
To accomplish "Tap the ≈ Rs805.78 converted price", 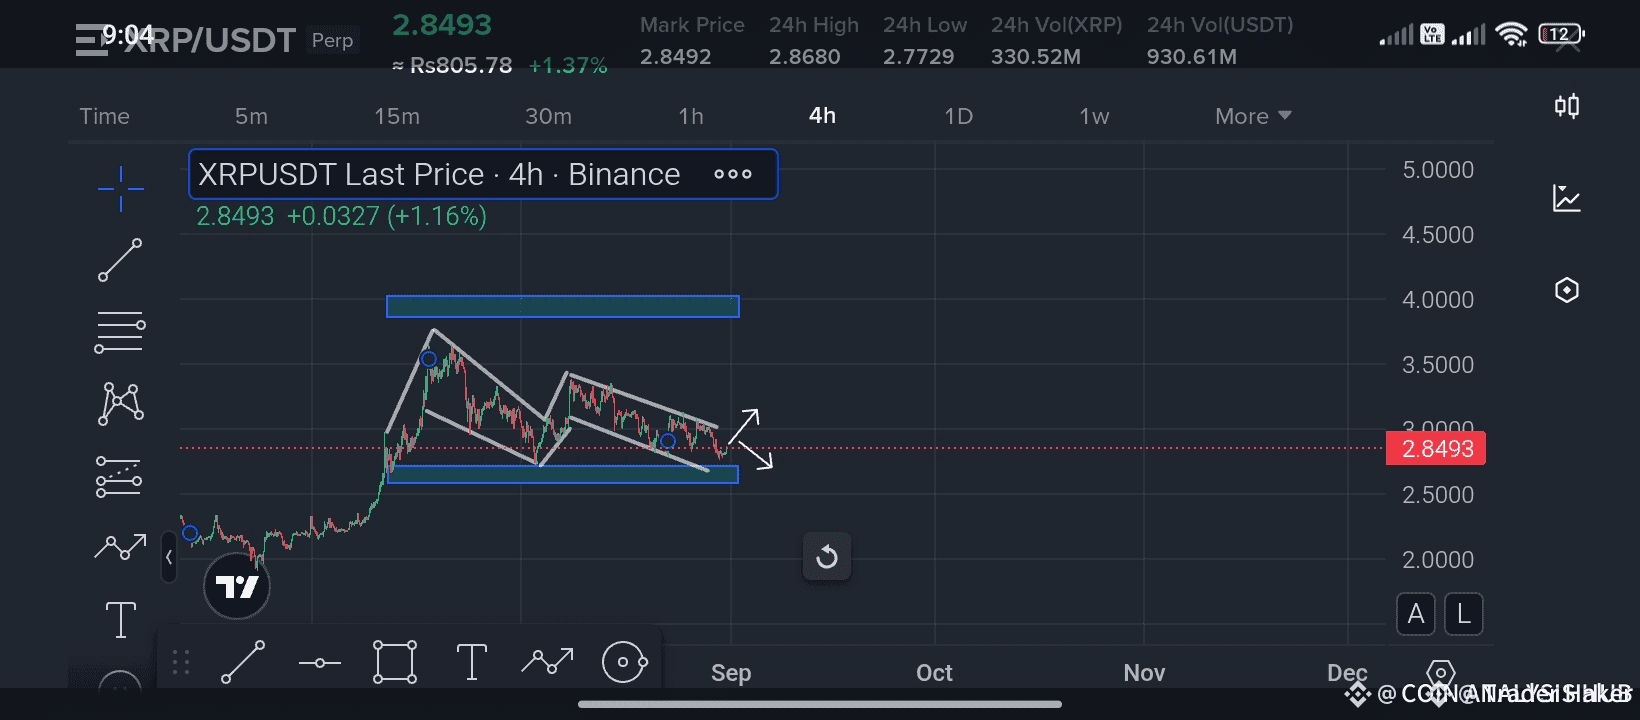I will [452, 66].
